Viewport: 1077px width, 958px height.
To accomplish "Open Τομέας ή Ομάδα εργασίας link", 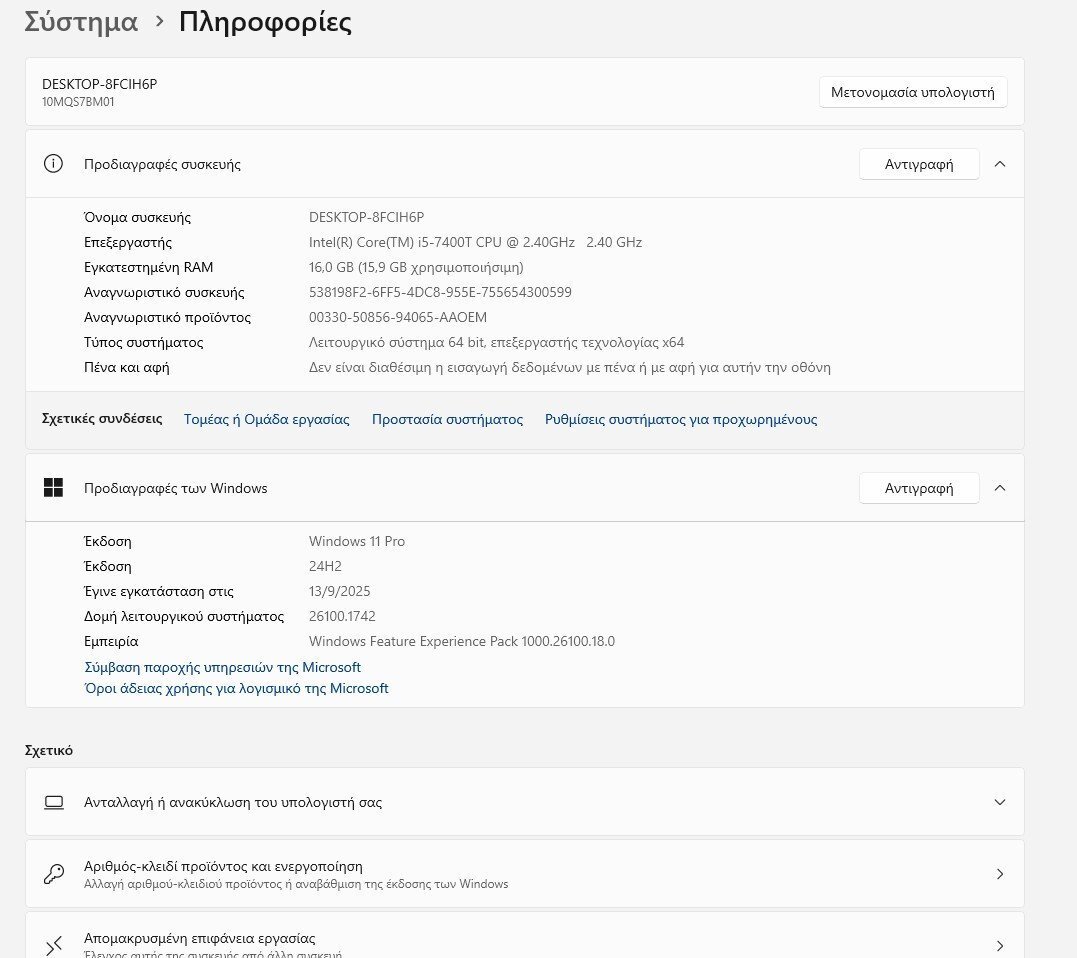I will pyautogui.click(x=267, y=419).
